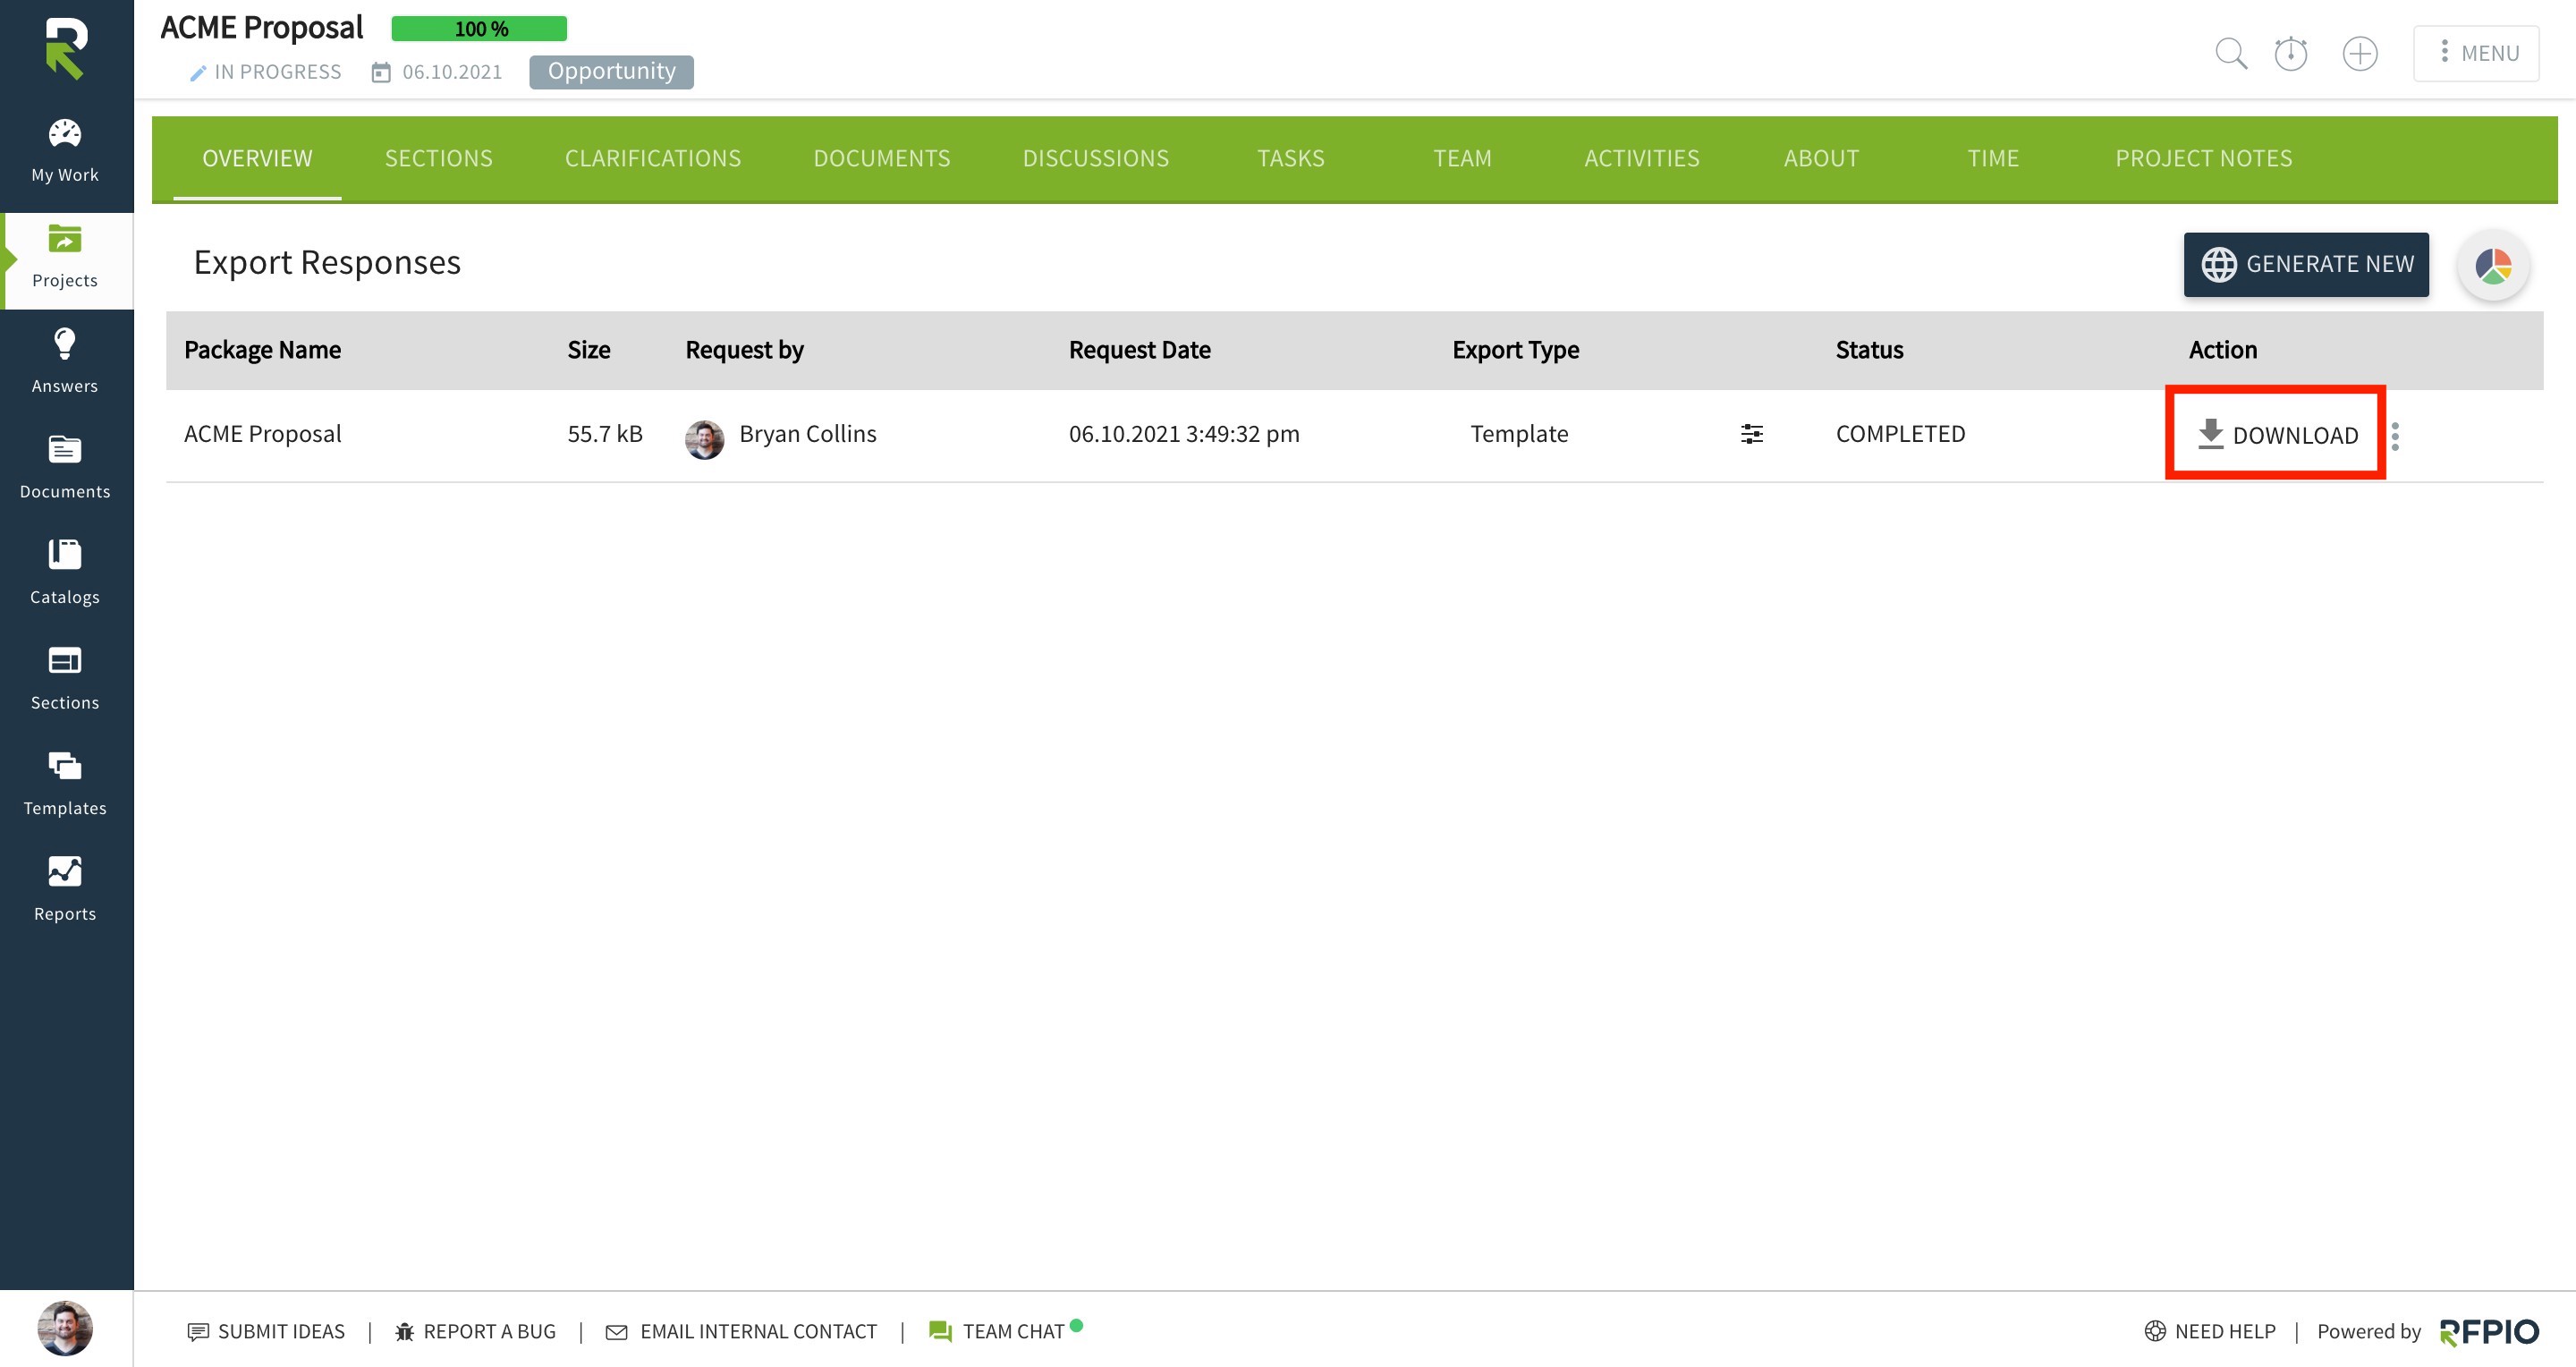Open Documents in the sidebar
The height and width of the screenshot is (1367, 2576).
pos(65,469)
